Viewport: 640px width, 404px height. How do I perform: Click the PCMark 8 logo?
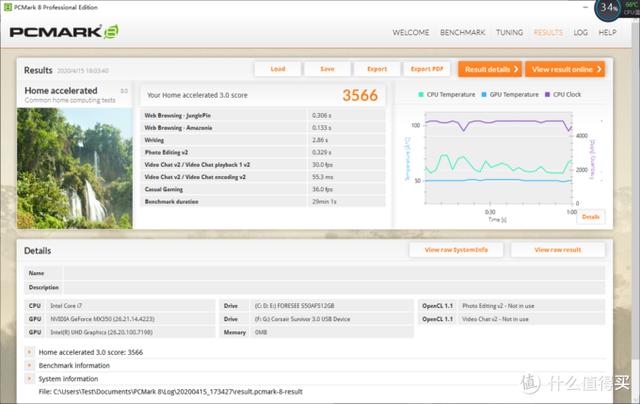tap(64, 32)
